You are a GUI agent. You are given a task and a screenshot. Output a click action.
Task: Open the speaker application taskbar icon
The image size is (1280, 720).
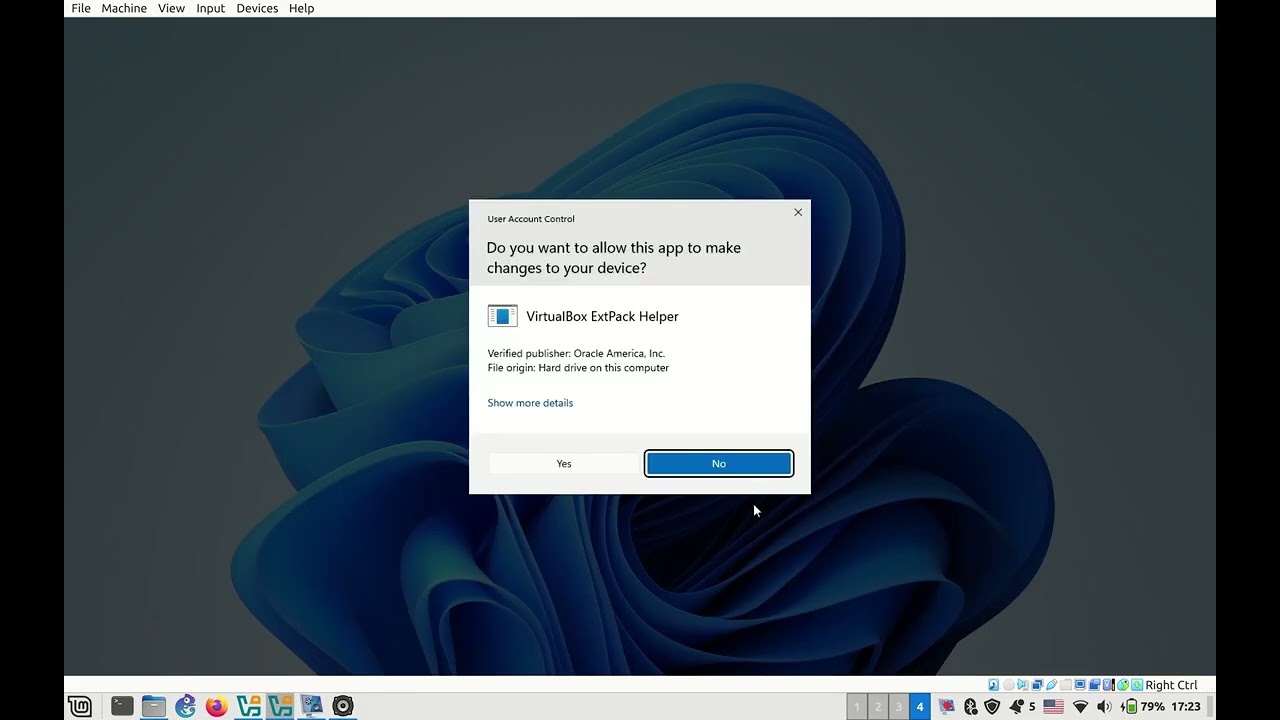point(343,706)
